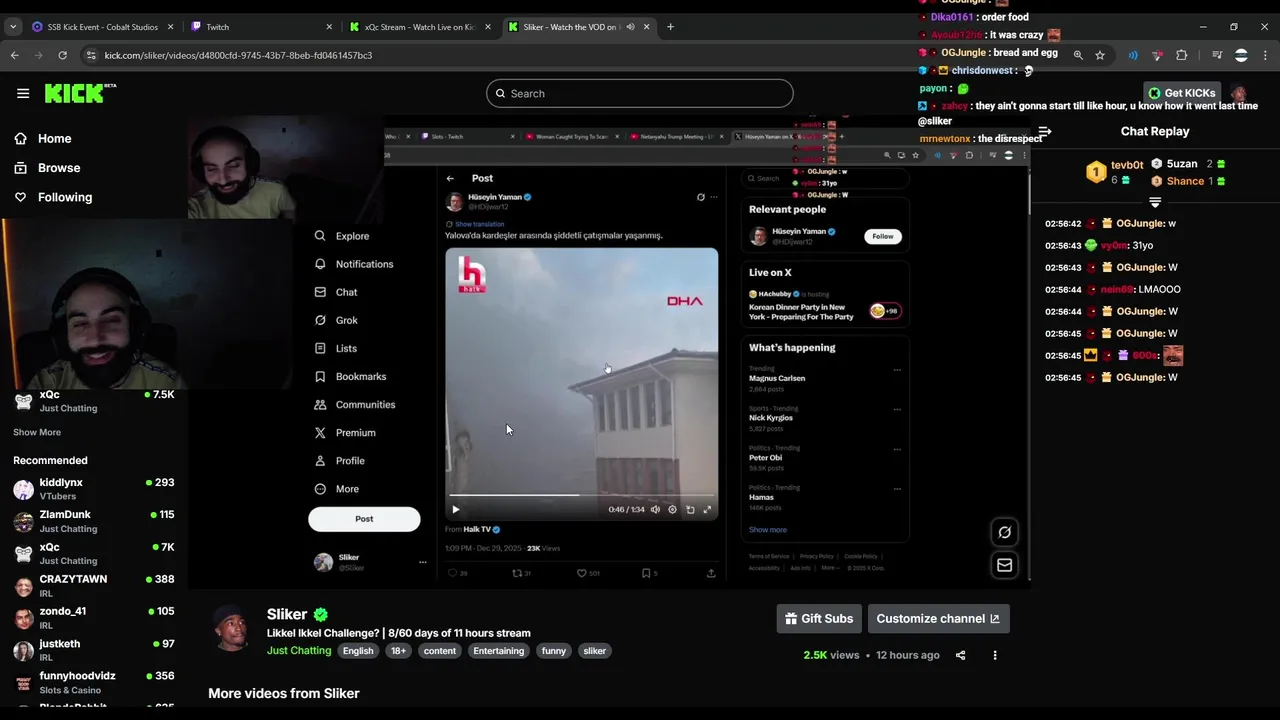
Task: Click the X Post compose button
Action: [364, 519]
